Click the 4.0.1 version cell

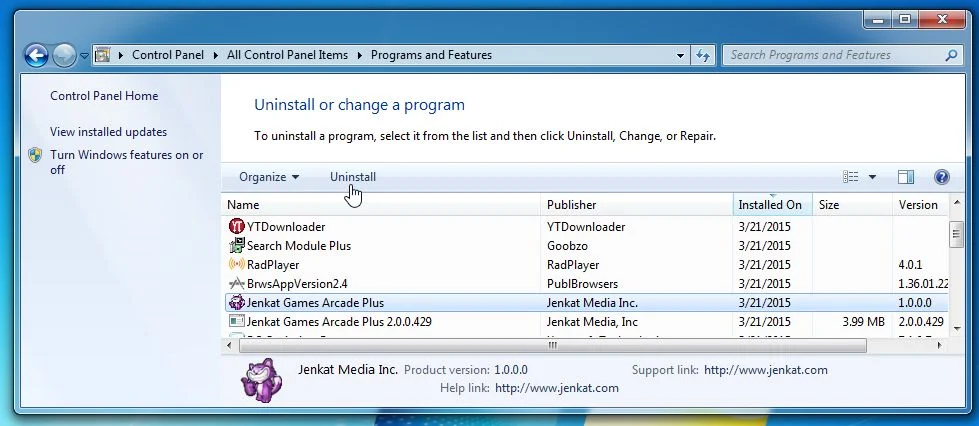click(910, 265)
